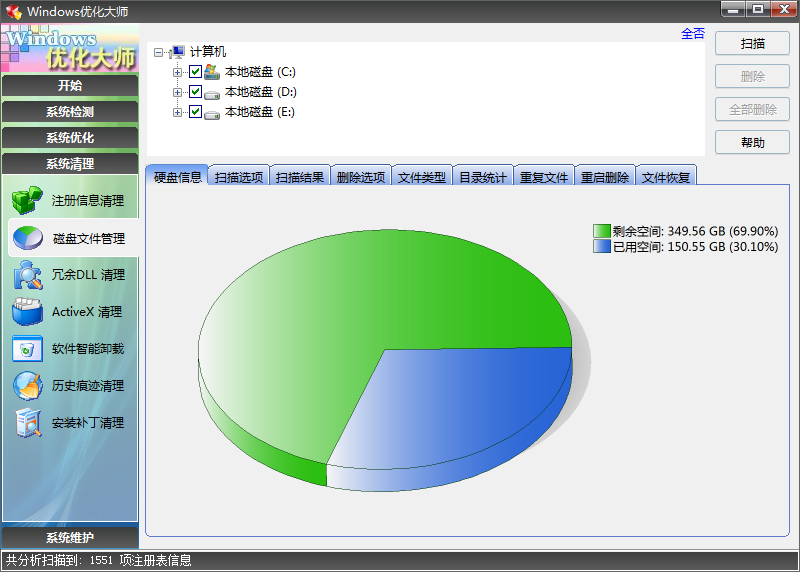
Task: Select the 安装补丁清理 label
Action: pos(88,423)
